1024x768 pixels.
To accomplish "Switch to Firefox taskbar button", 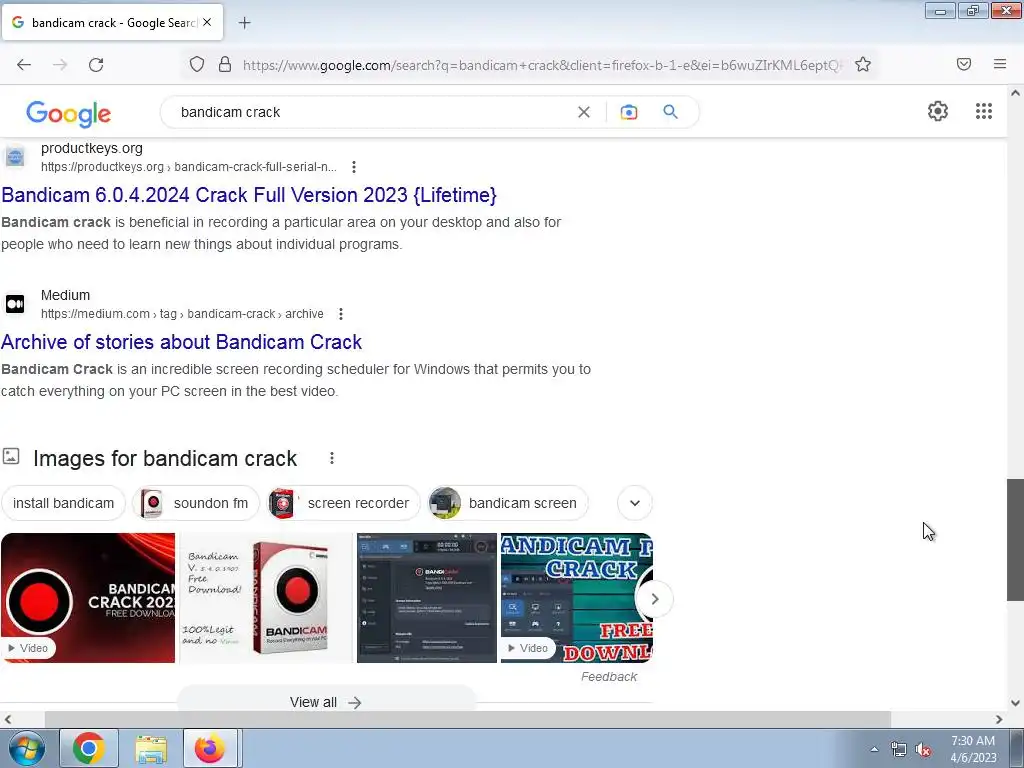I will point(210,748).
